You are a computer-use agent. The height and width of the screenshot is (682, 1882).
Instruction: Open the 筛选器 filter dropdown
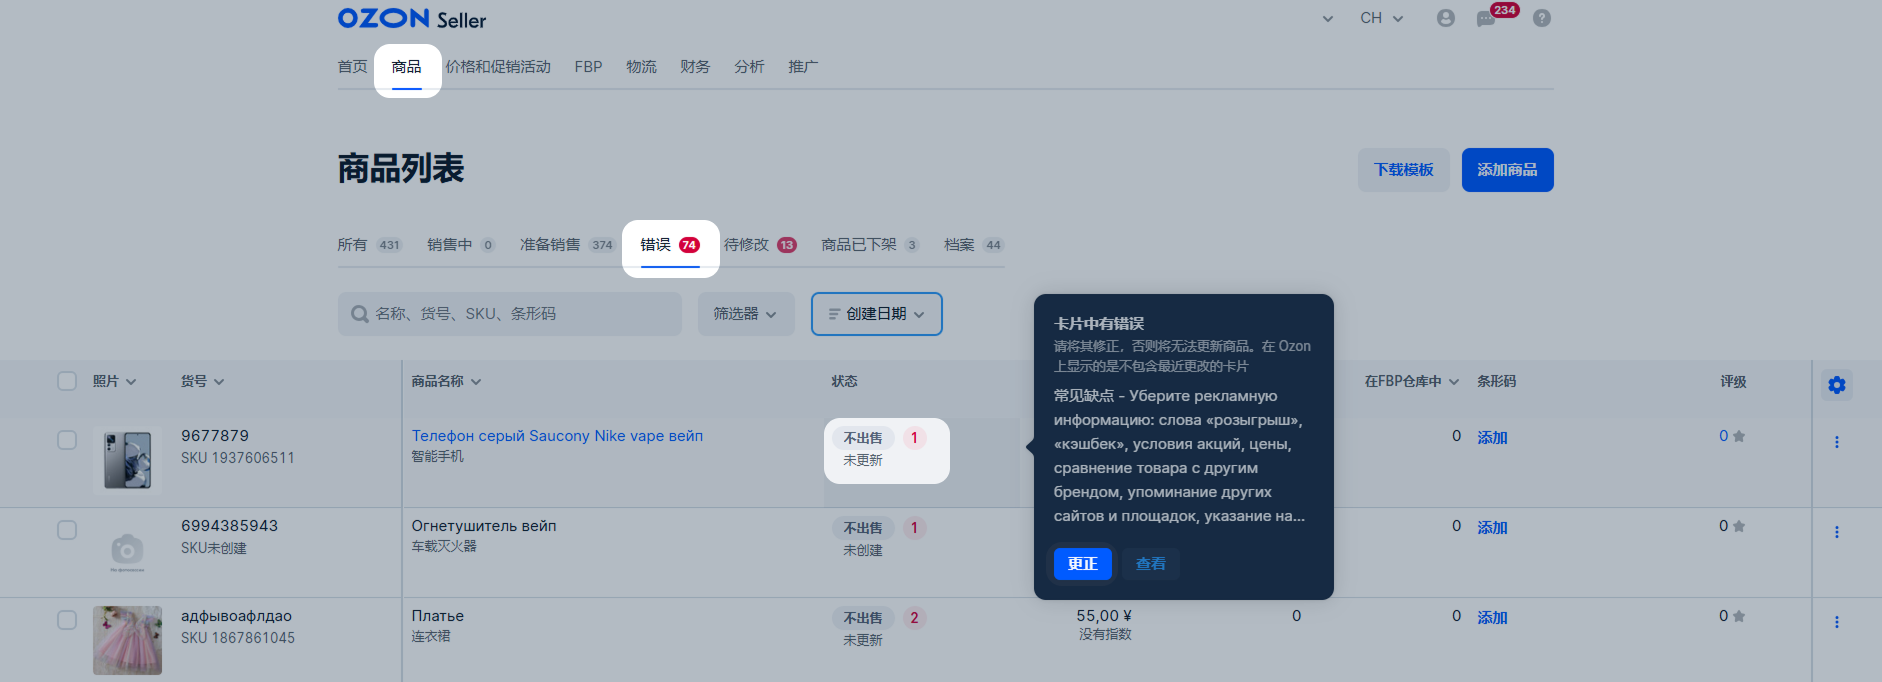pyautogui.click(x=746, y=314)
